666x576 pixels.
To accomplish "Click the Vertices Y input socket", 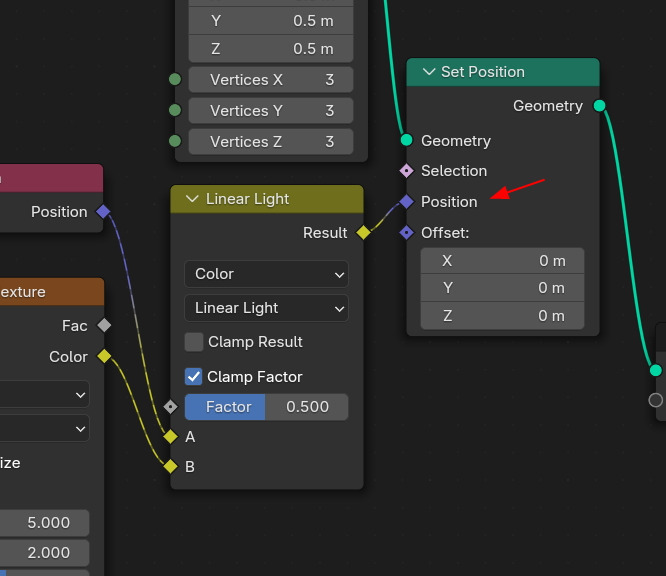I will tap(175, 110).
